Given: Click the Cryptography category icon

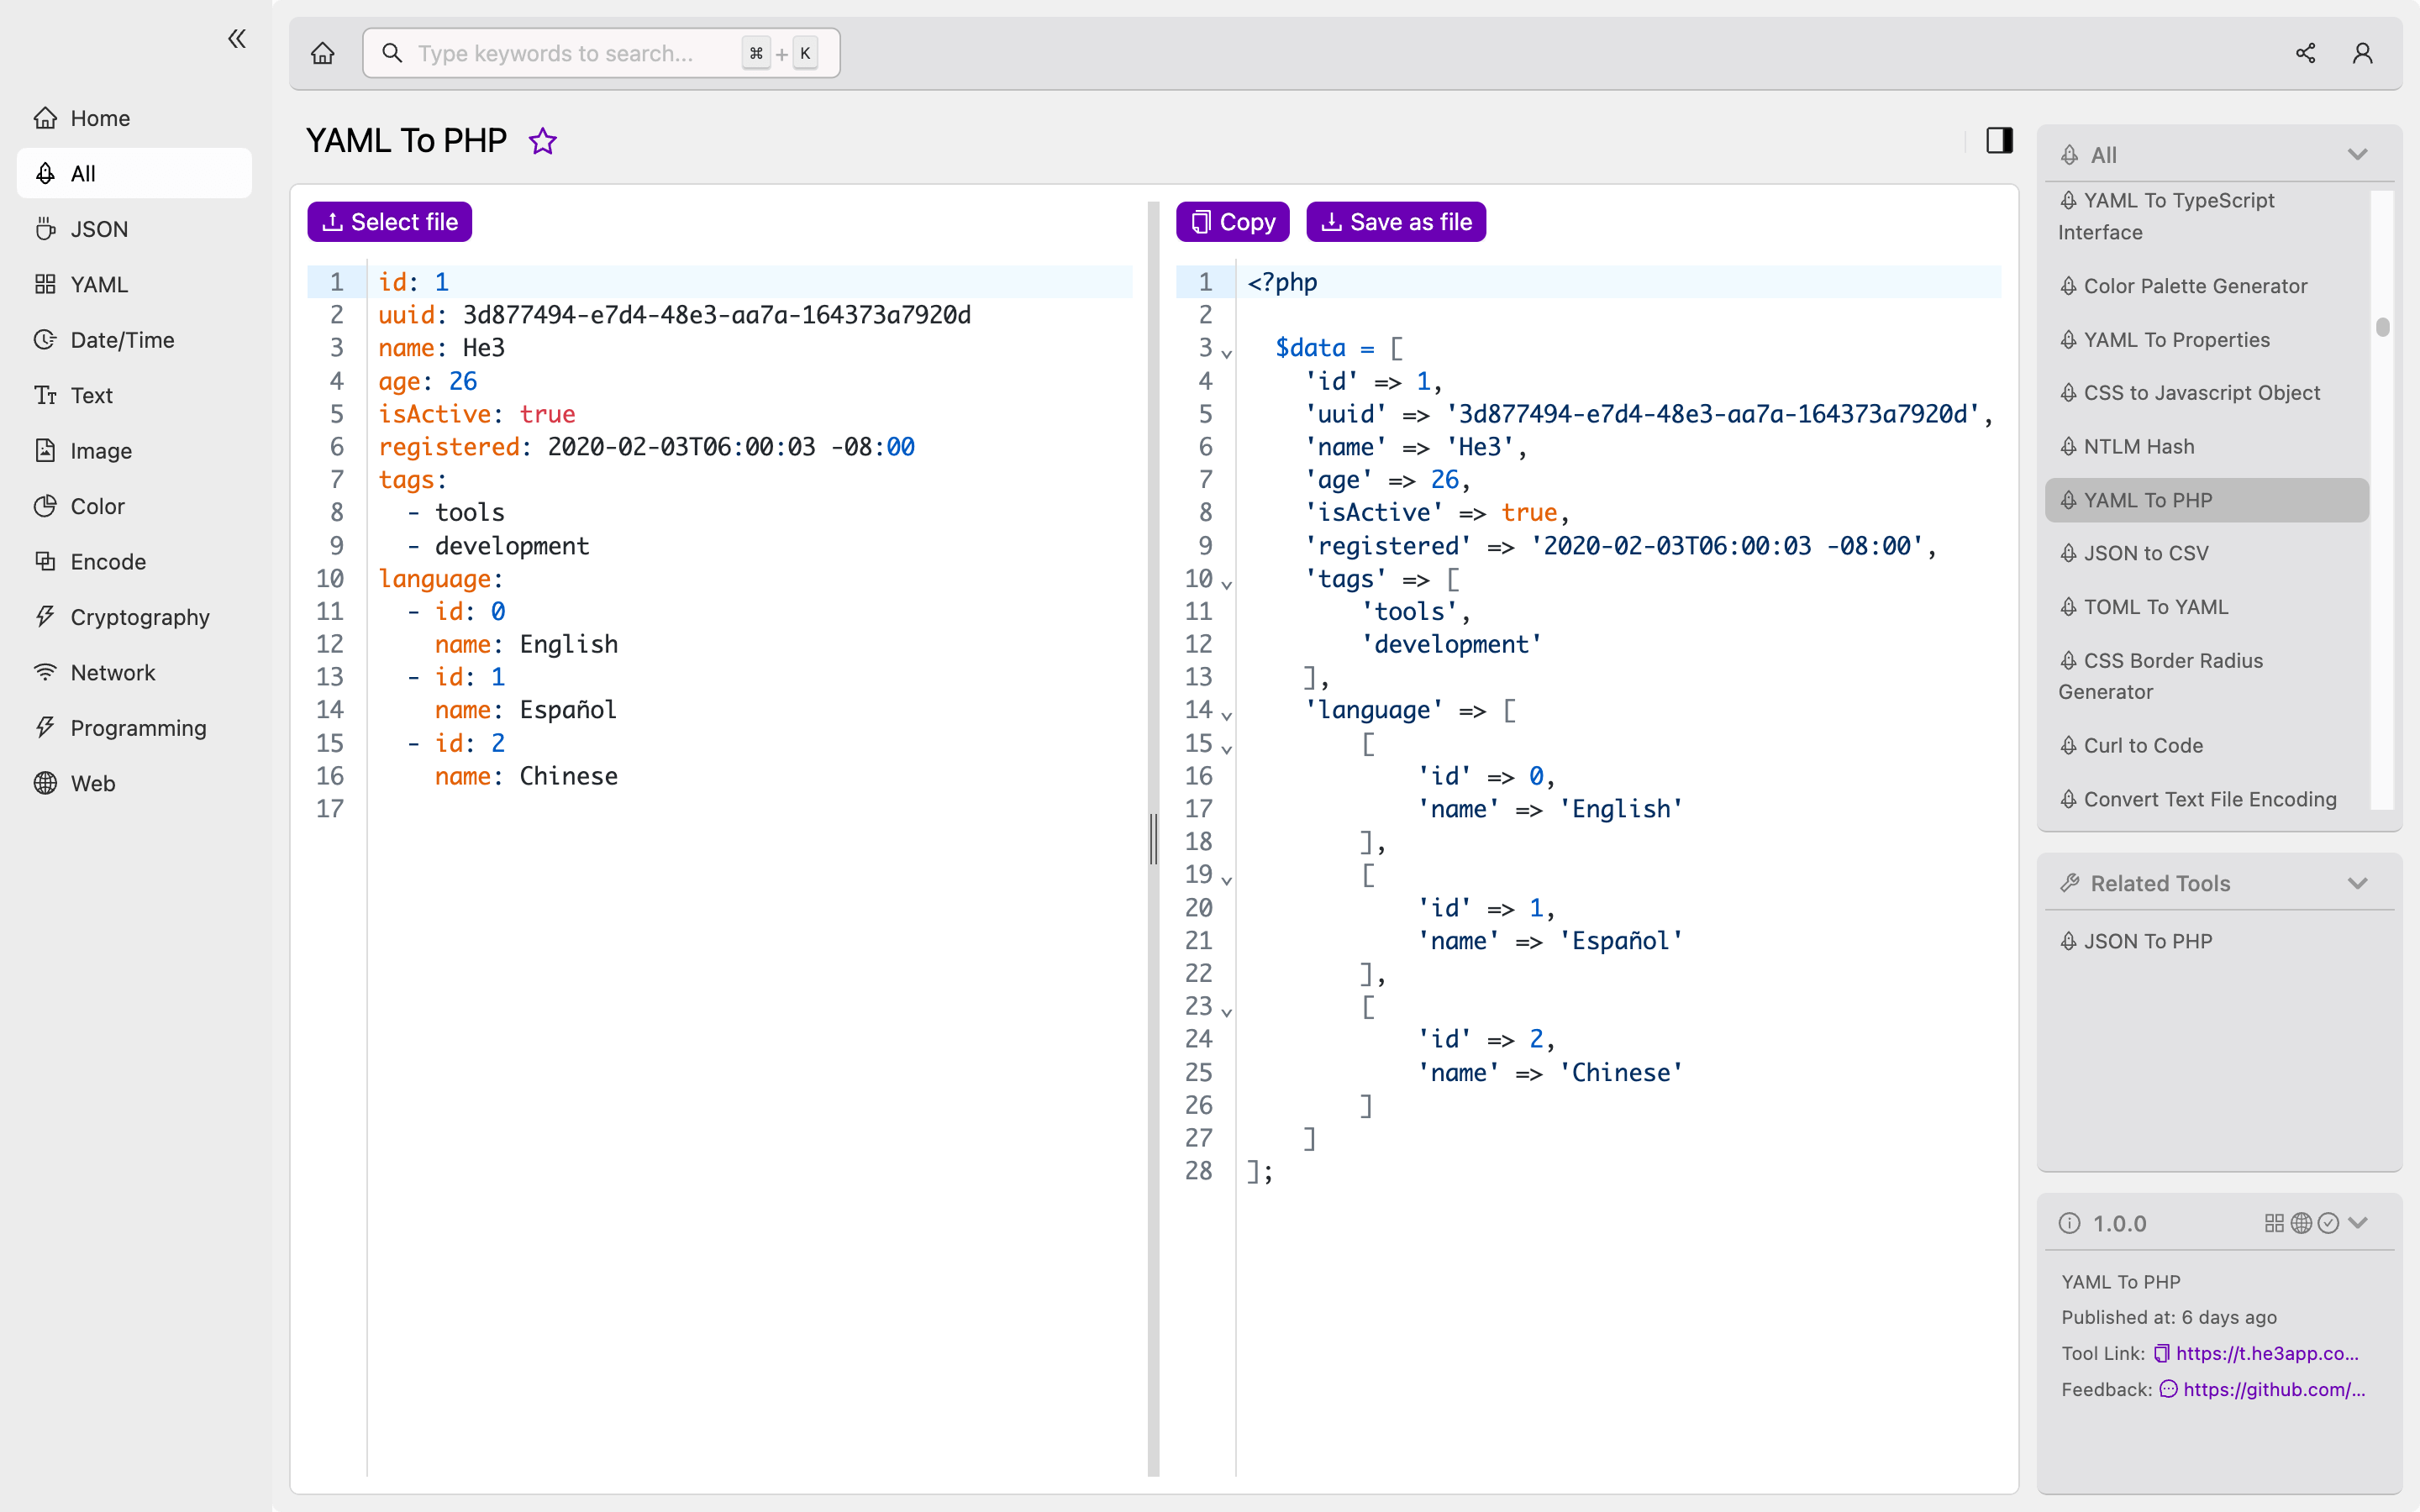Looking at the screenshot, I should click(45, 617).
